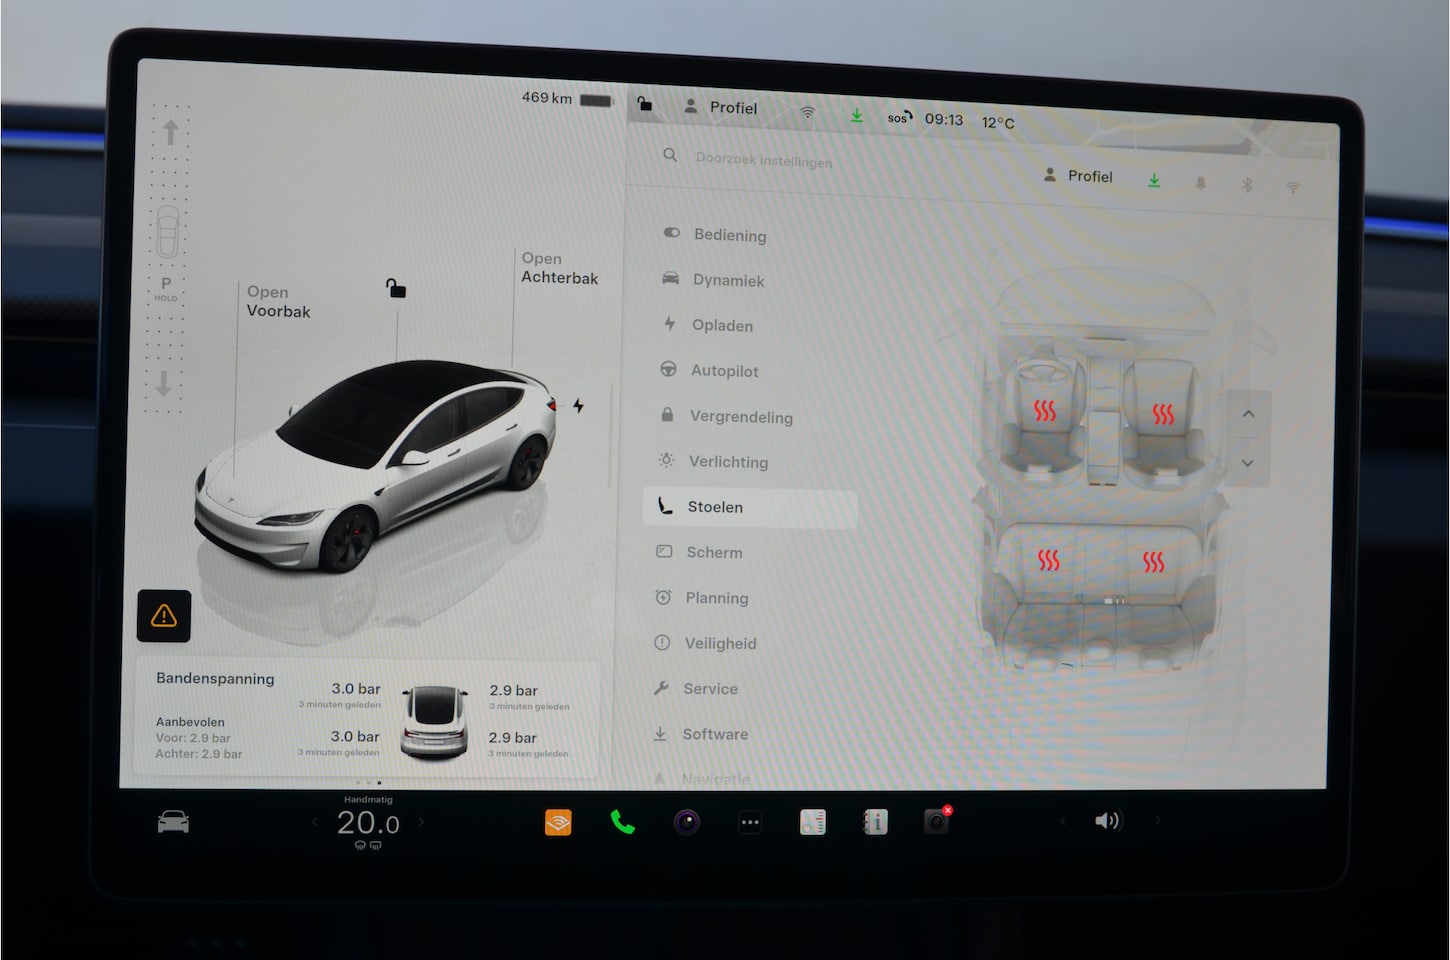Show all apps with the three-dots button
This screenshot has height=960, width=1450.
[x=750, y=822]
